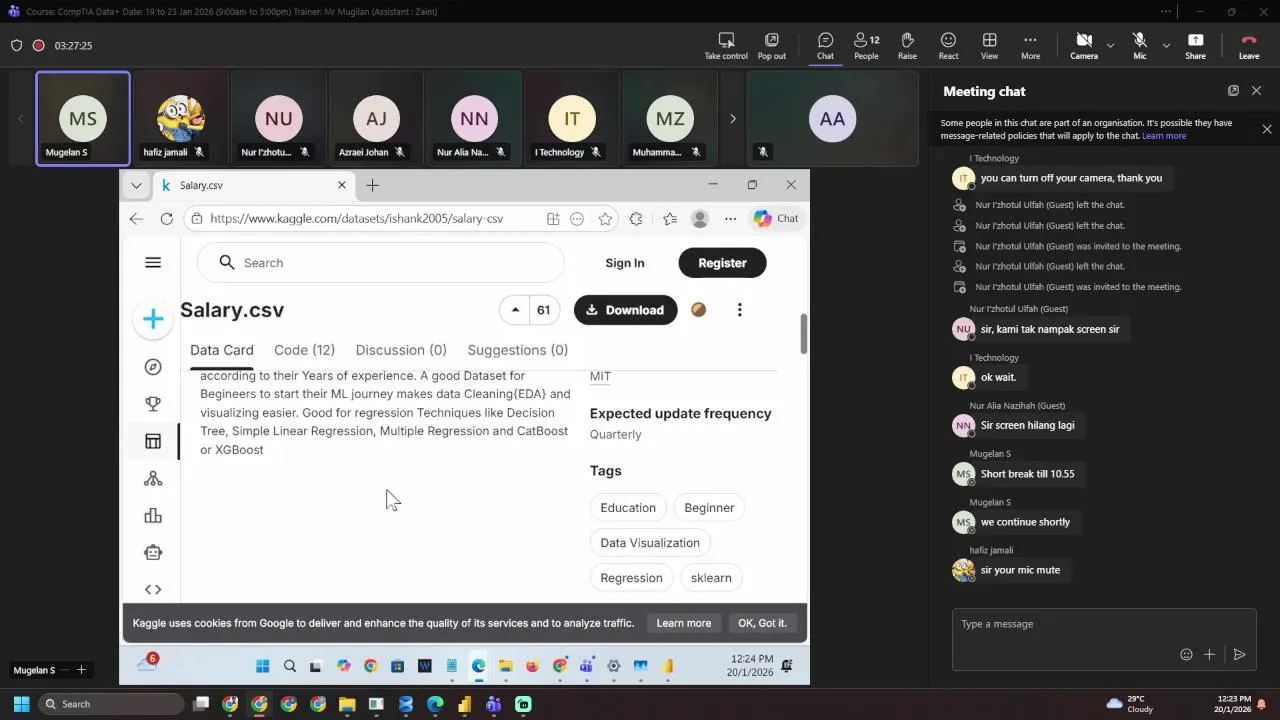Click the shield security icon

16,46
